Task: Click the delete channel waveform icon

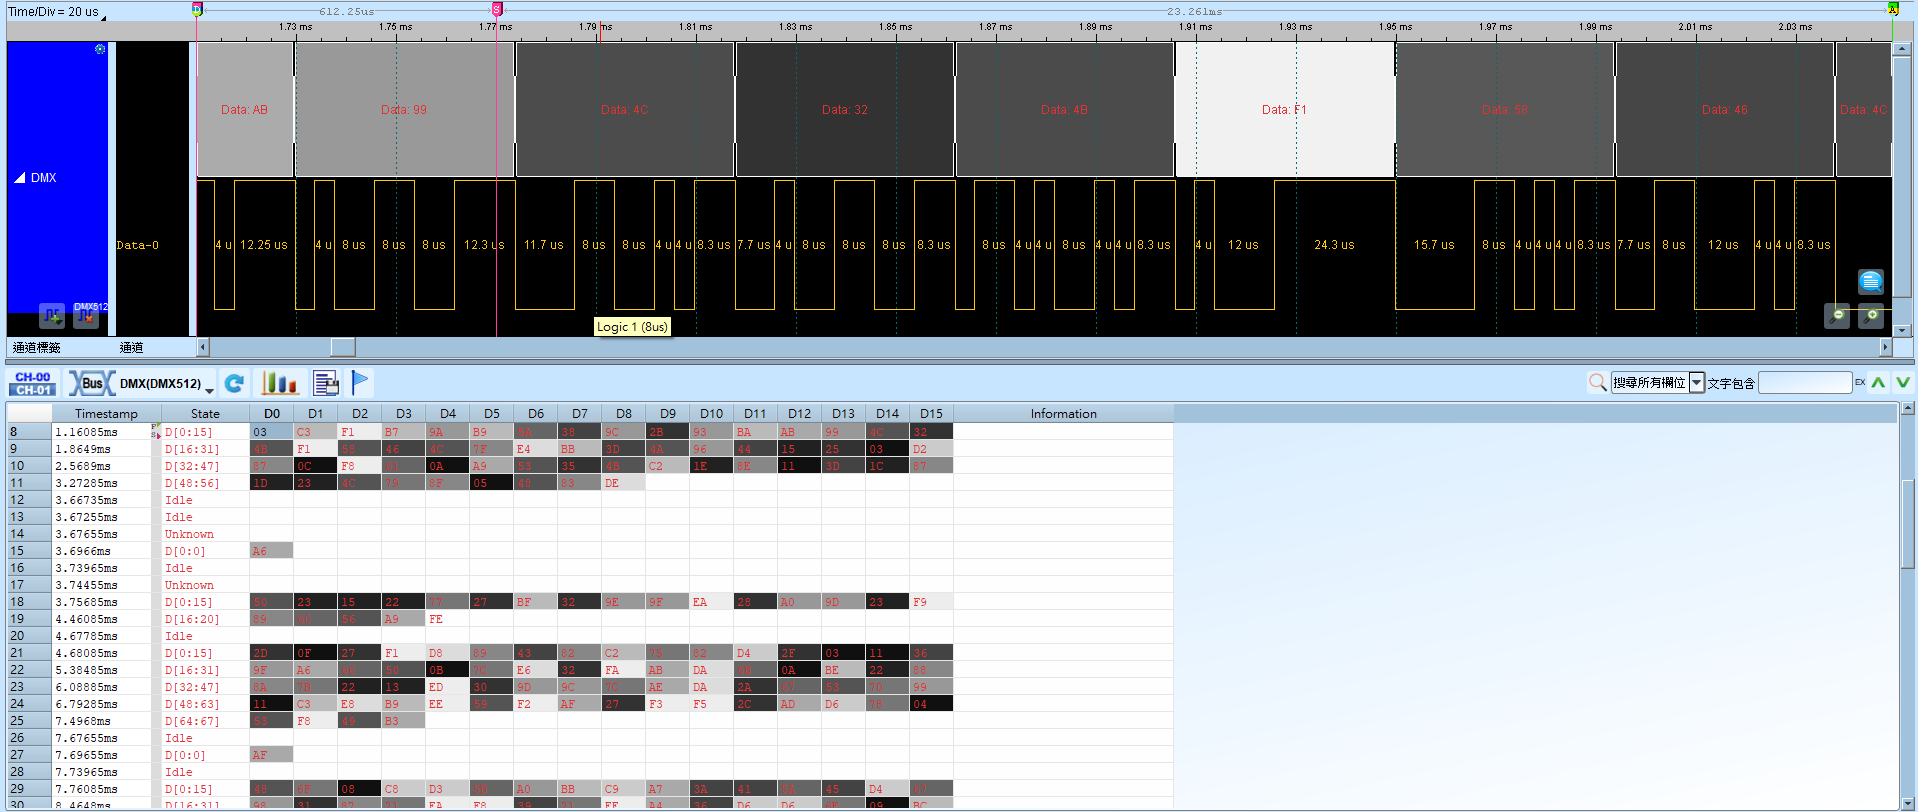Action: [86, 316]
